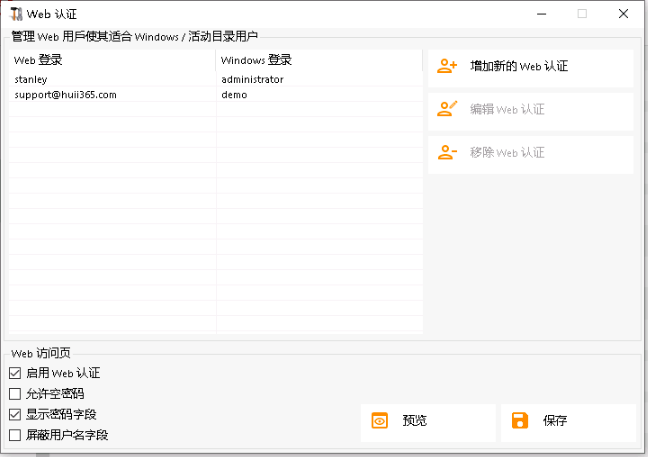Click the edit user pencil icon
This screenshot has width=648, height=457.
coord(447,110)
